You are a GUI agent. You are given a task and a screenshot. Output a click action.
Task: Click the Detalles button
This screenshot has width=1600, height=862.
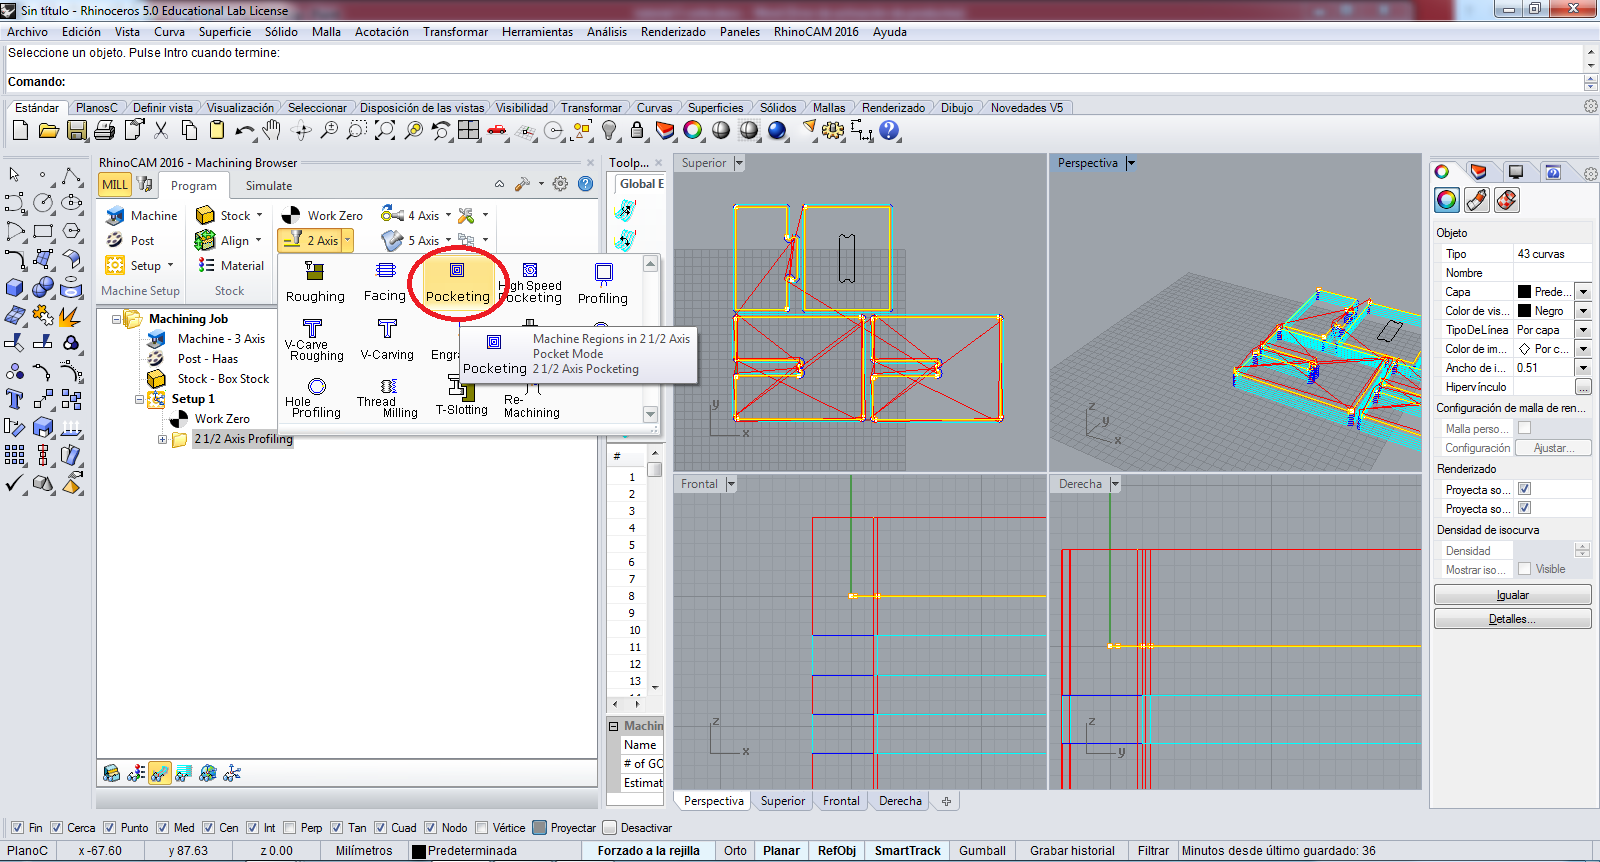(x=1511, y=619)
